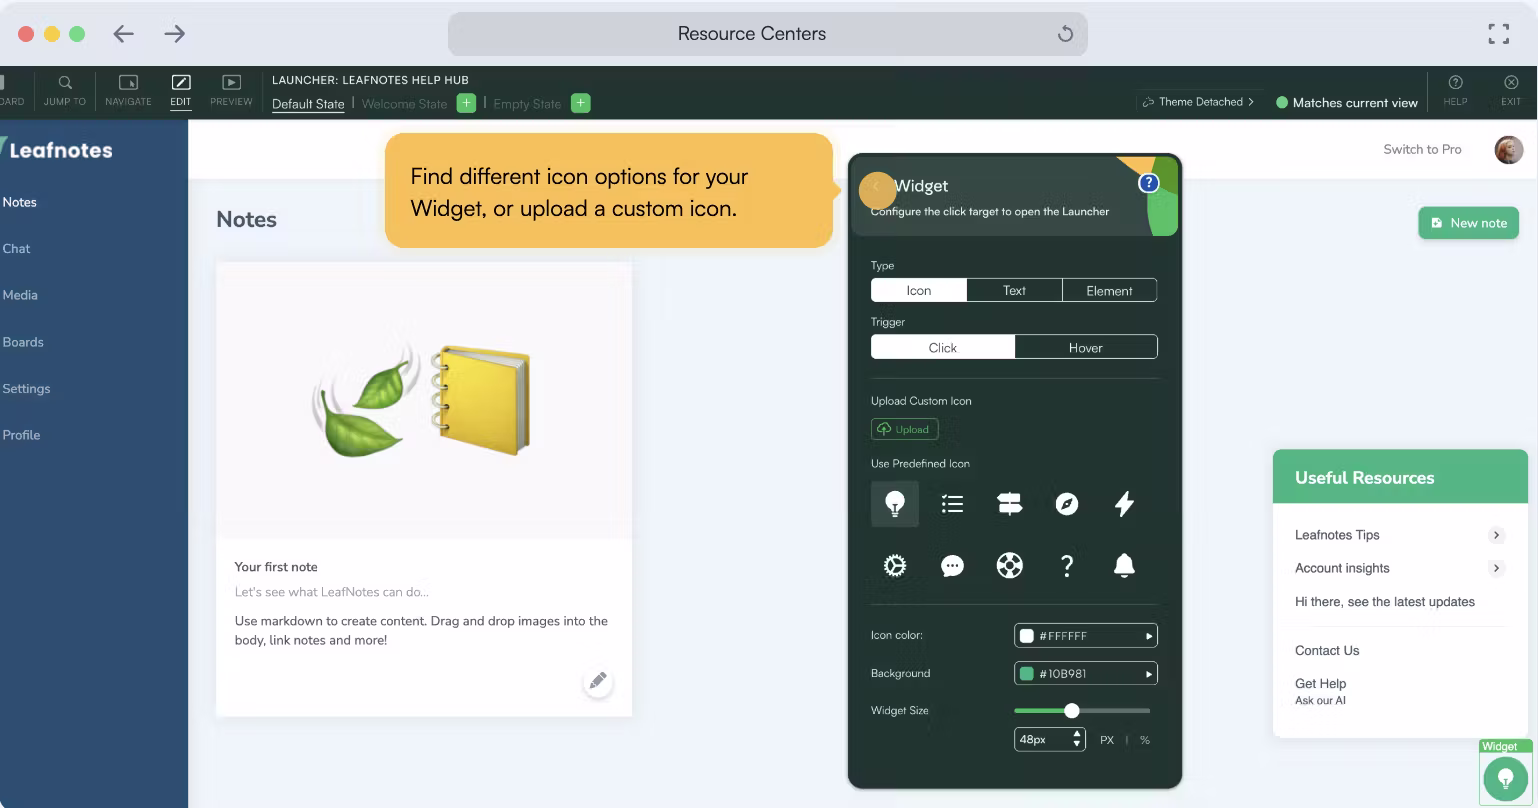Adjust the Widget Size slider handle

click(1072, 711)
